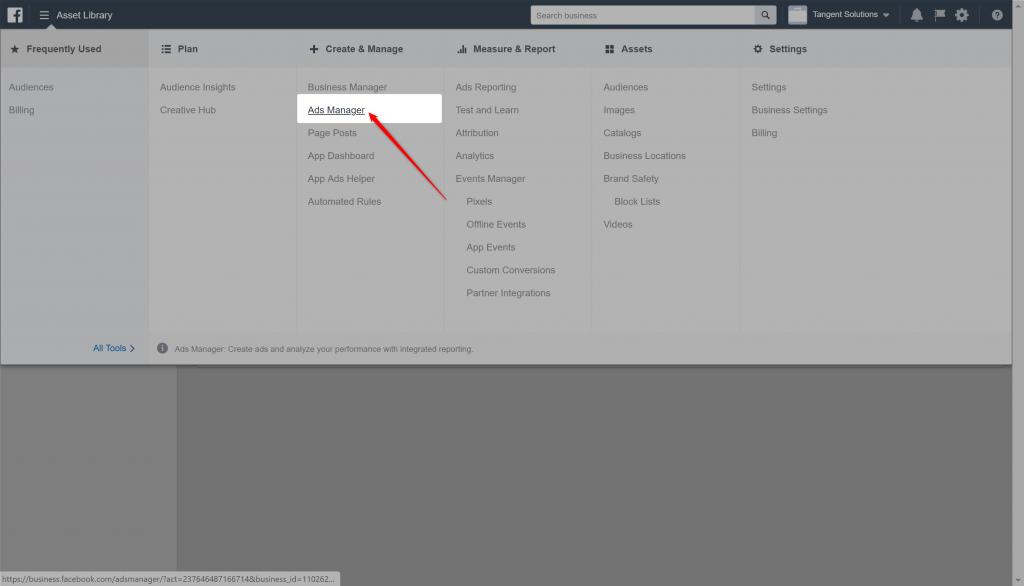
Task: Click the info icon beside the Ads Manager description
Action: point(163,348)
